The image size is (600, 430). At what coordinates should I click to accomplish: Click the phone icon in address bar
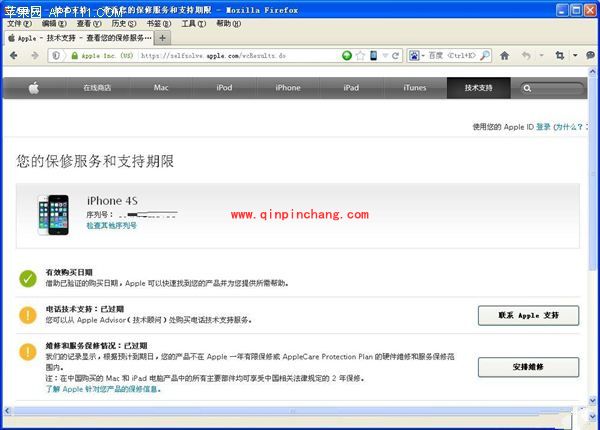373,56
